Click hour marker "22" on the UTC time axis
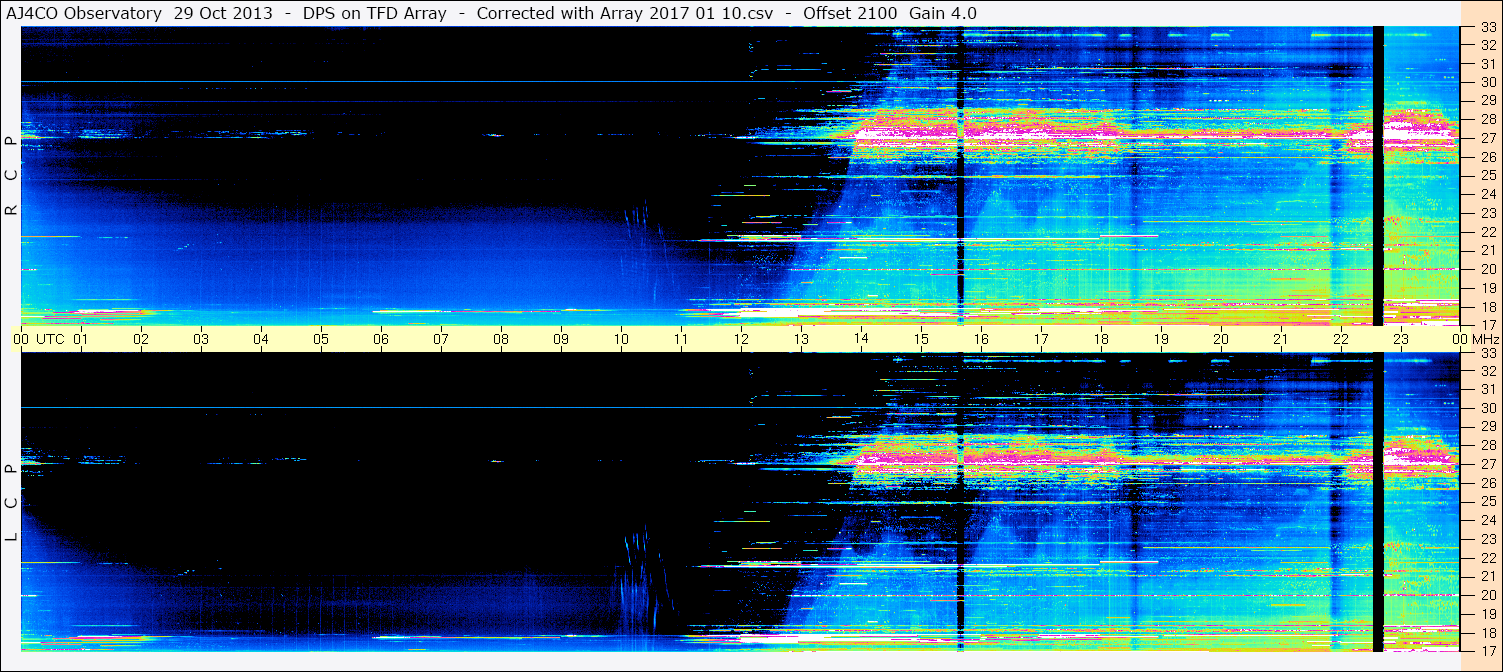The image size is (1503, 672). (1341, 339)
